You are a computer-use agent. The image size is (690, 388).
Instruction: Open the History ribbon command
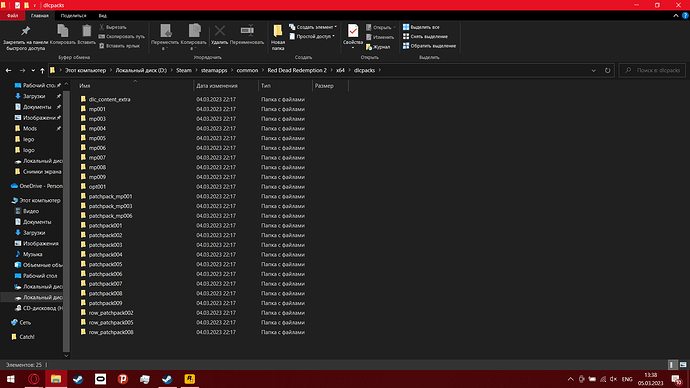point(378,47)
